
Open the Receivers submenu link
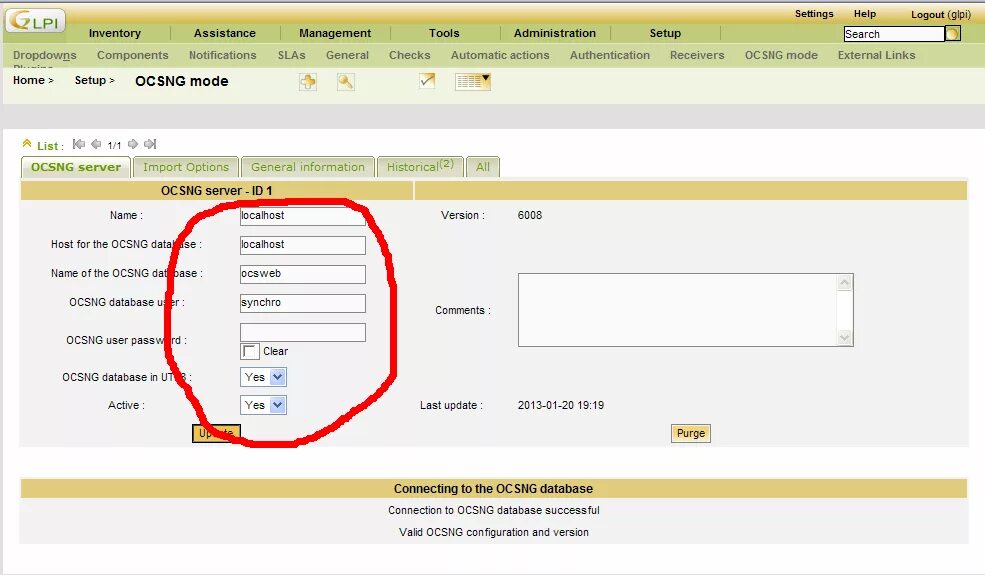(697, 55)
